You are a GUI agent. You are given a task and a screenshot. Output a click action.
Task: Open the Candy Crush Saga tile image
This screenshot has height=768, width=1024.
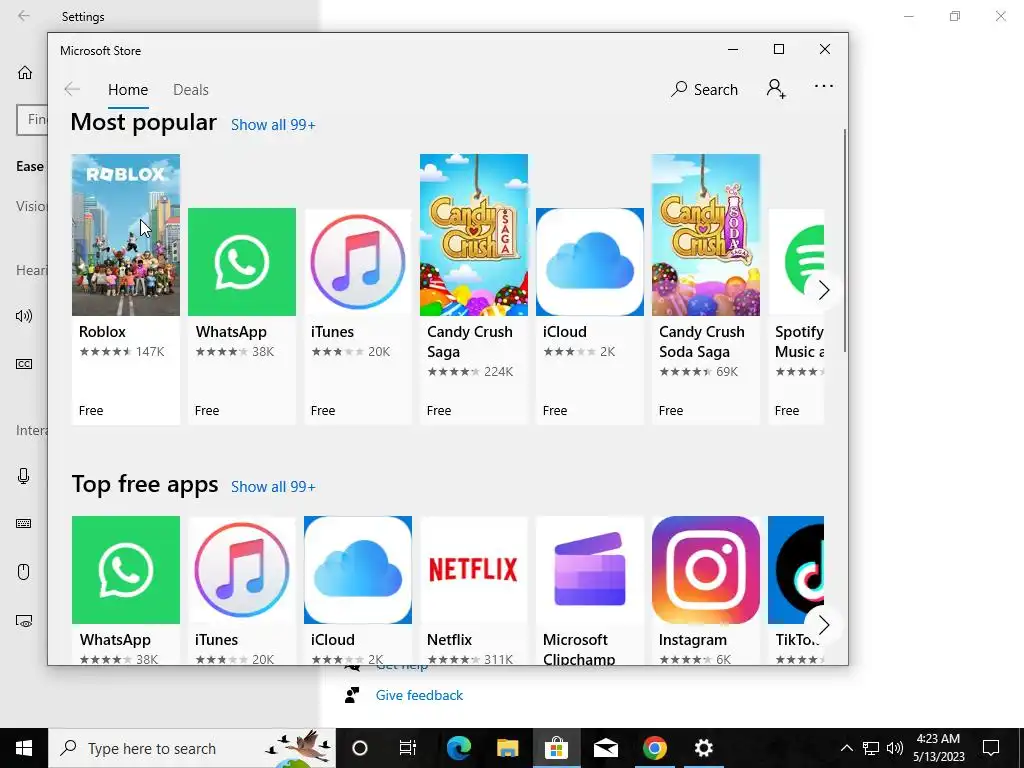[473, 235]
